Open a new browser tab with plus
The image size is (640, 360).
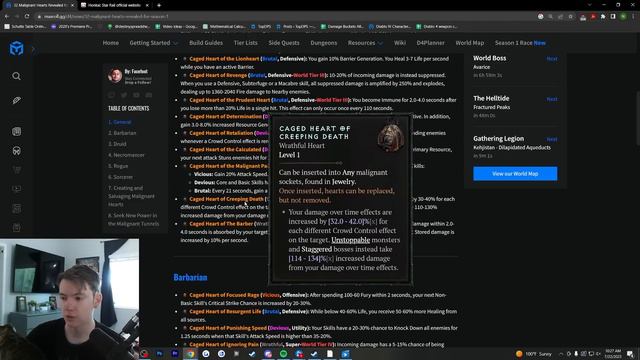point(159,5)
